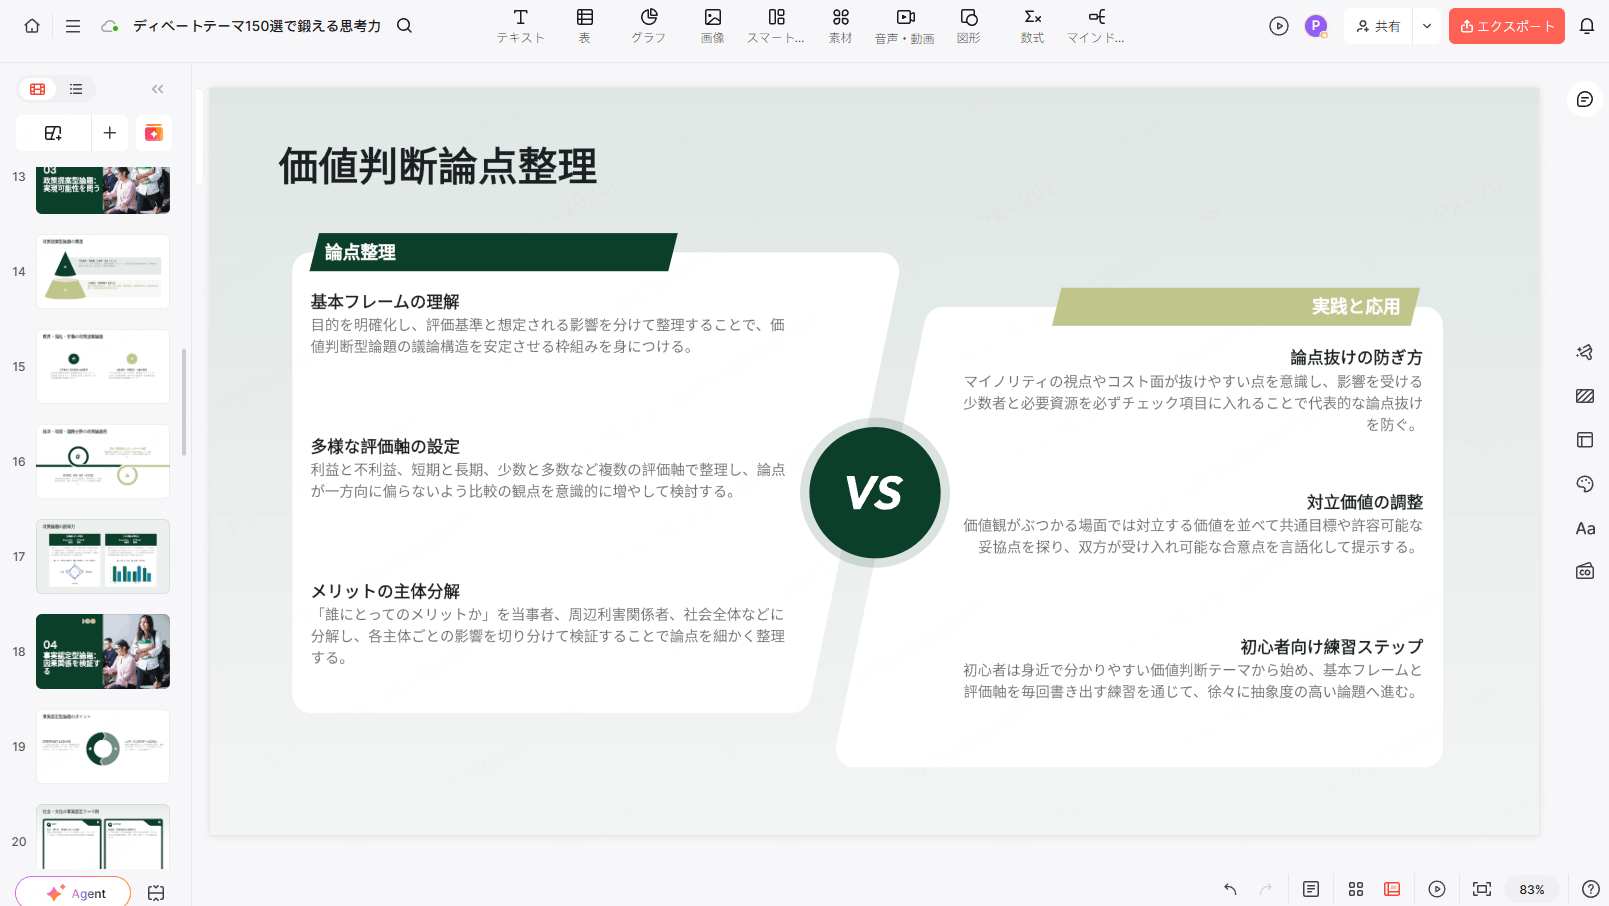Select slide 20 thumbnail

coord(103,837)
